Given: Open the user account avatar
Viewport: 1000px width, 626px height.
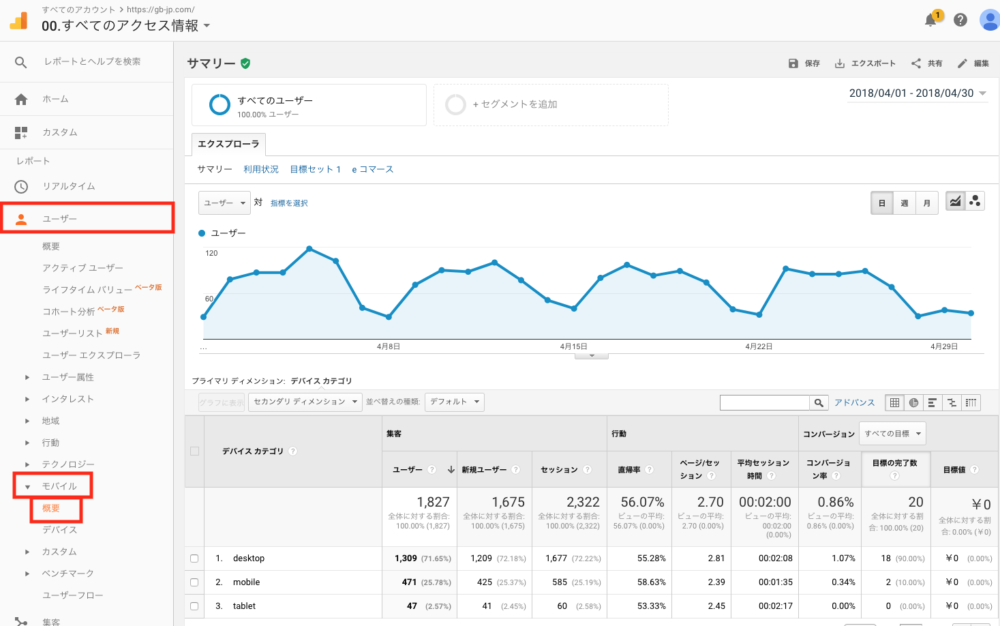Looking at the screenshot, I should (987, 20).
